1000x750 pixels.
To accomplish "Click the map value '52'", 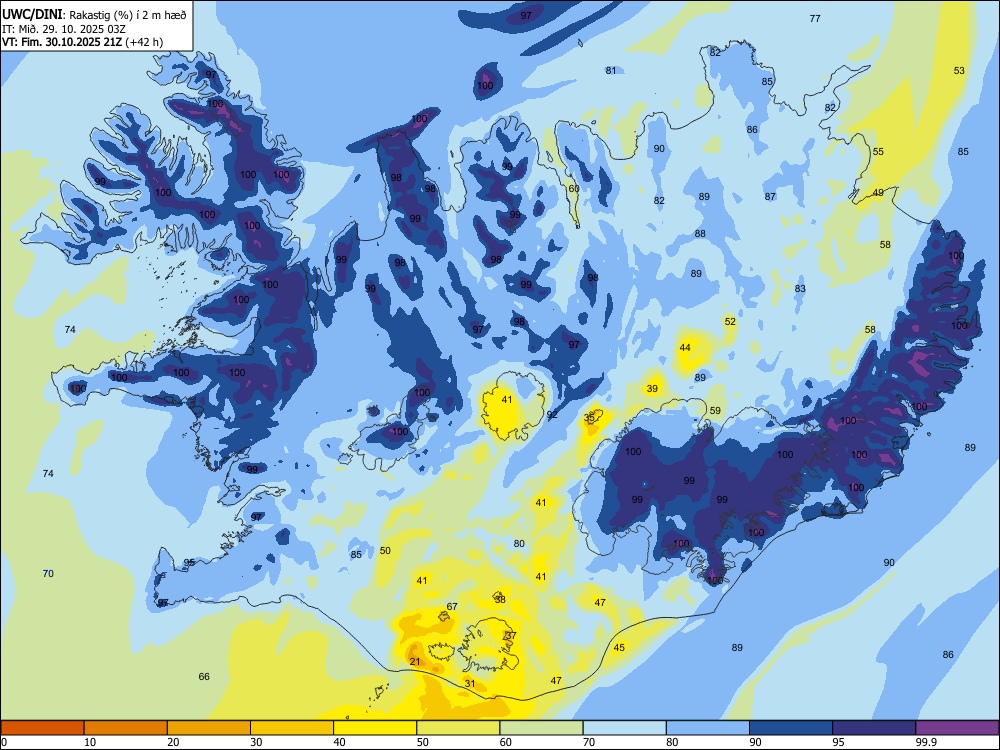I will [730, 321].
